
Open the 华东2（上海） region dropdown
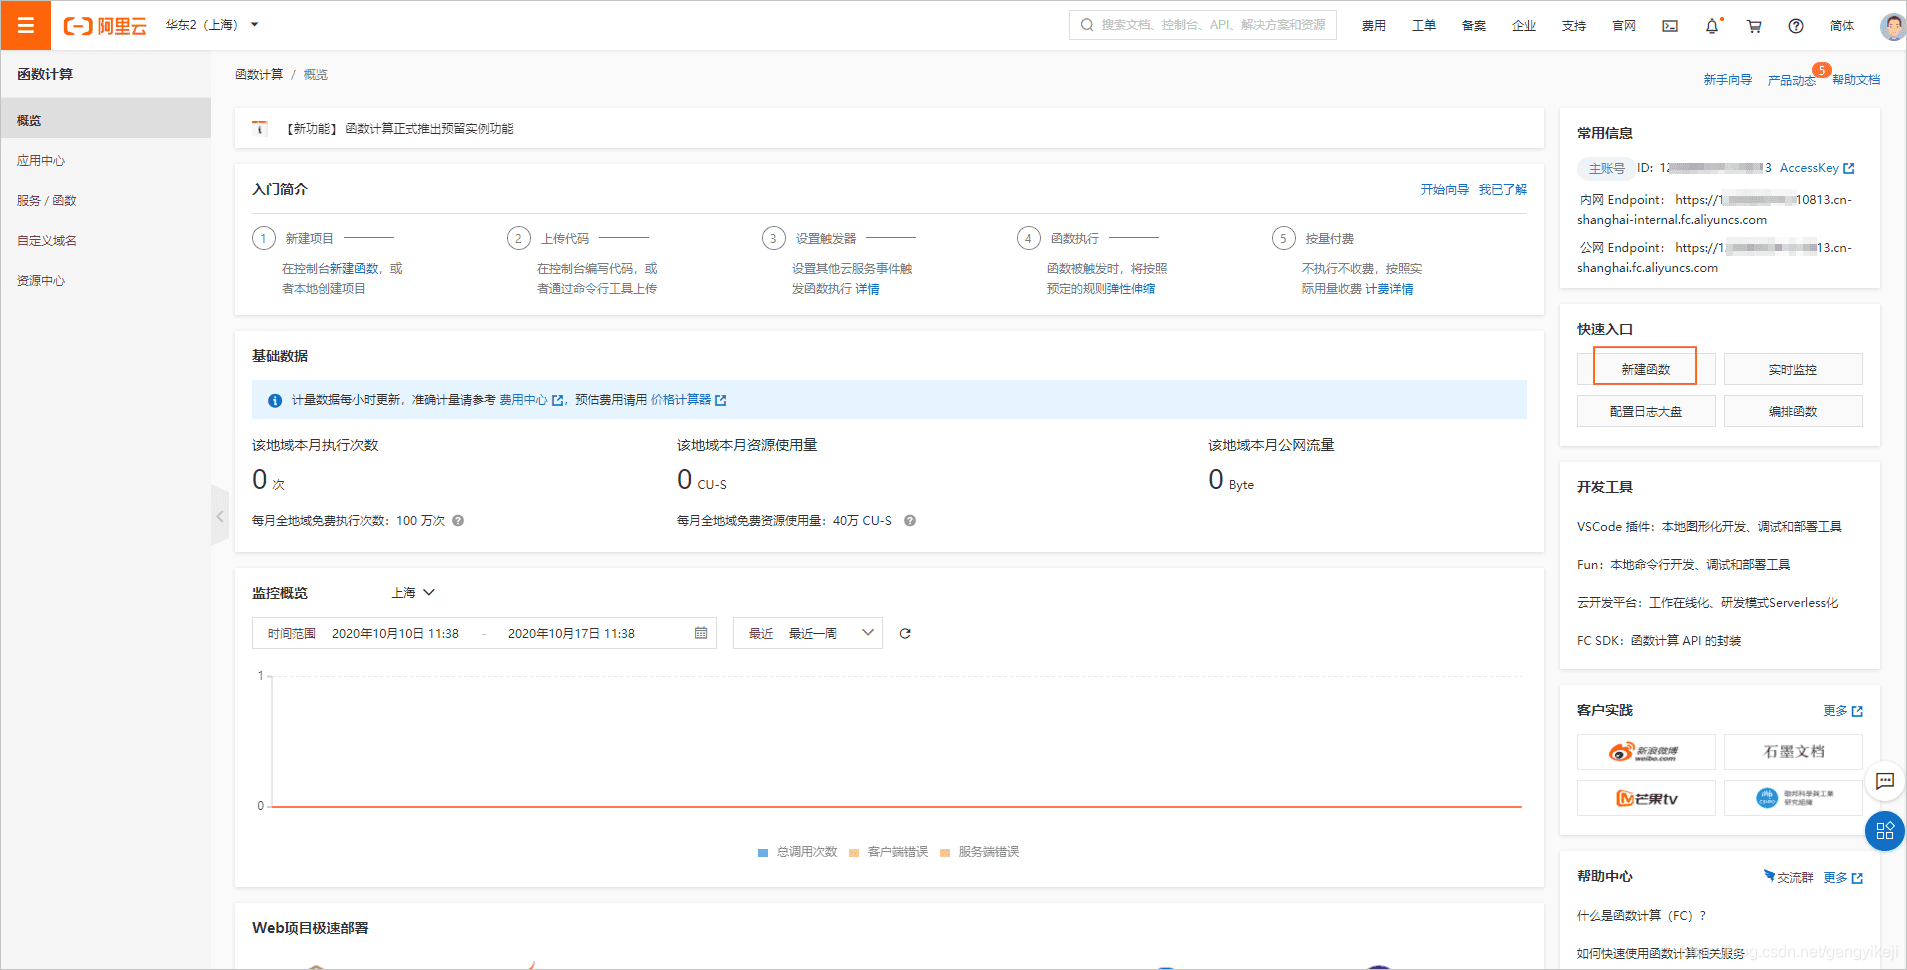(x=212, y=25)
